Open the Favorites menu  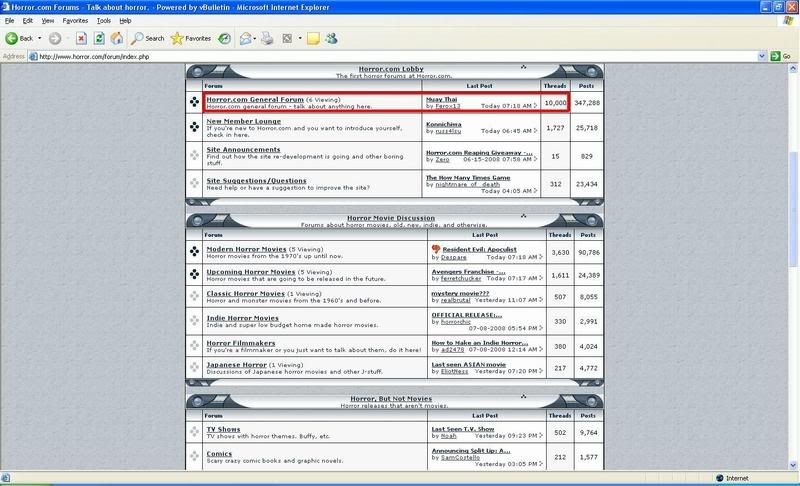coord(75,20)
